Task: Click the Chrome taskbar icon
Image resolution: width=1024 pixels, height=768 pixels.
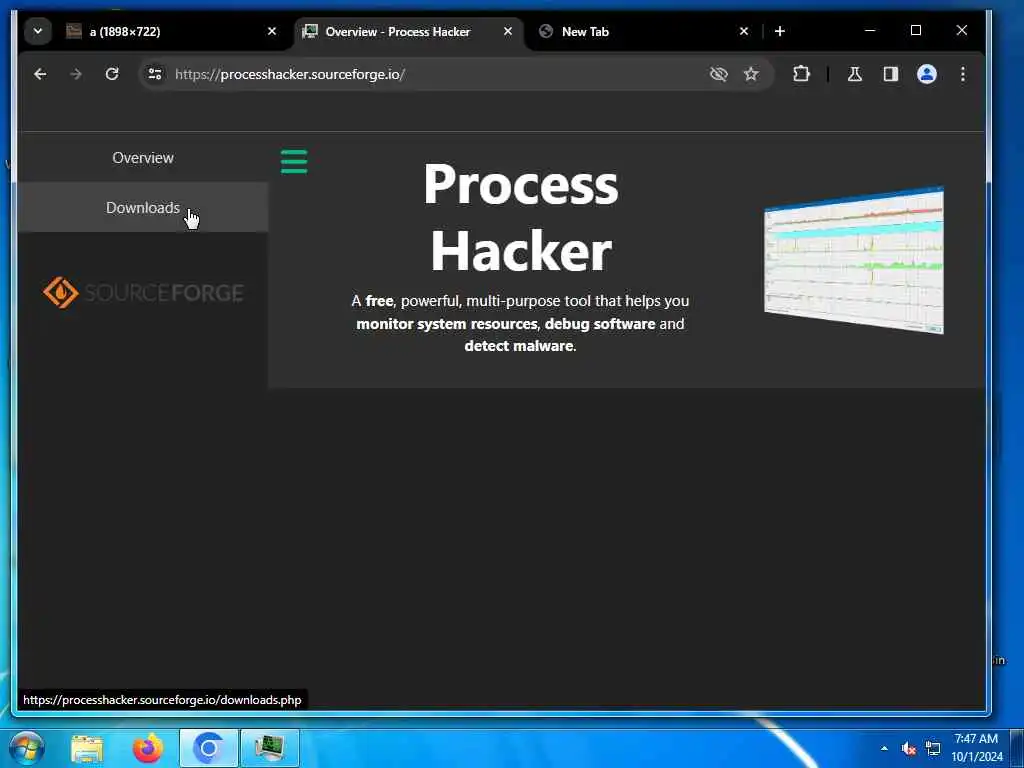Action: tap(208, 748)
